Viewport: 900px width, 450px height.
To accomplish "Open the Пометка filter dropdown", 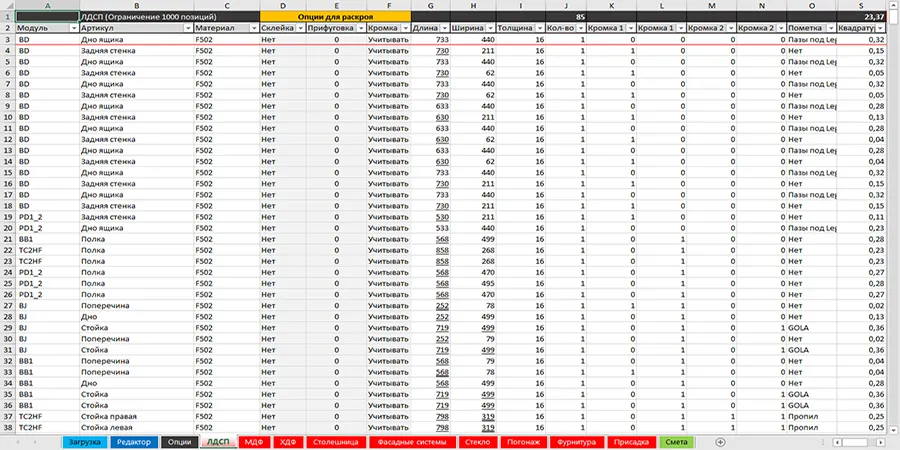I will pyautogui.click(x=830, y=29).
